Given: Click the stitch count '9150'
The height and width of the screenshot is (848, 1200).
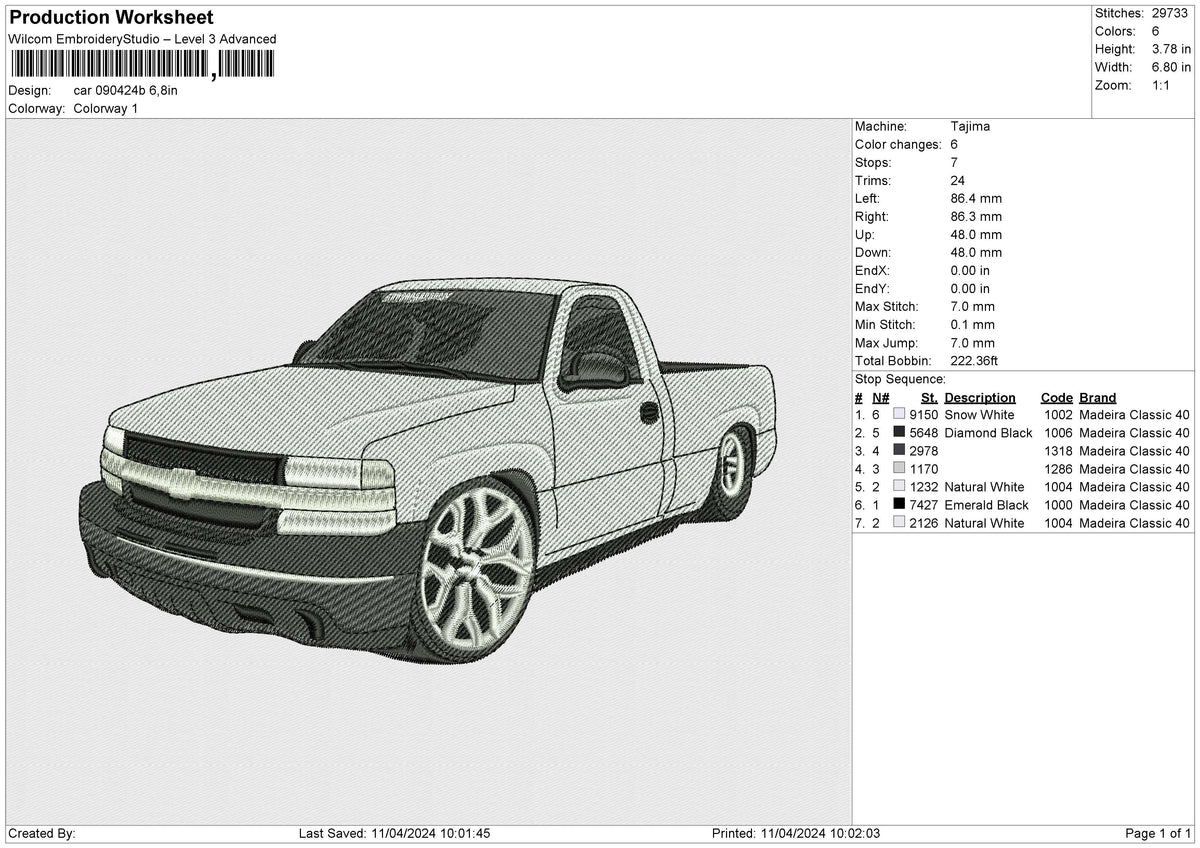Looking at the screenshot, I should [x=924, y=414].
